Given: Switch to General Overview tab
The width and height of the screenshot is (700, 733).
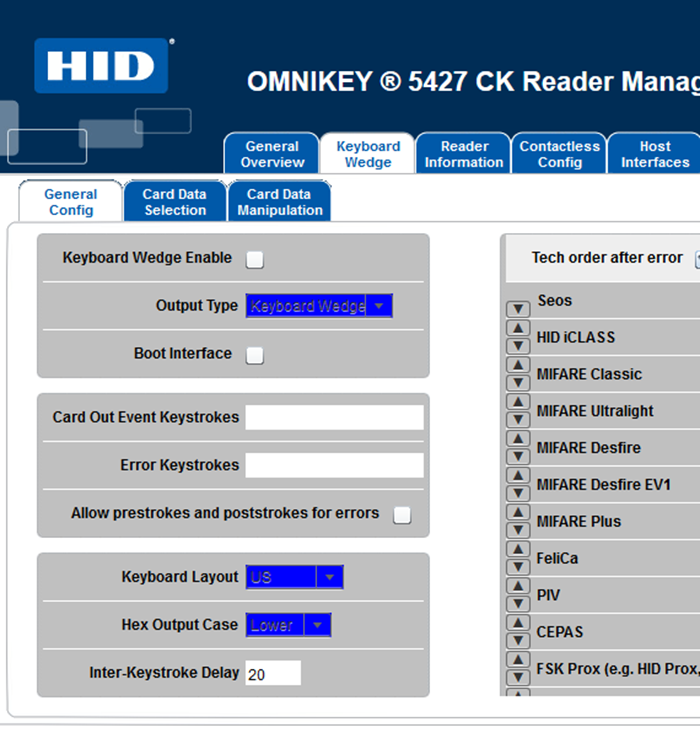Looking at the screenshot, I should click(x=272, y=154).
